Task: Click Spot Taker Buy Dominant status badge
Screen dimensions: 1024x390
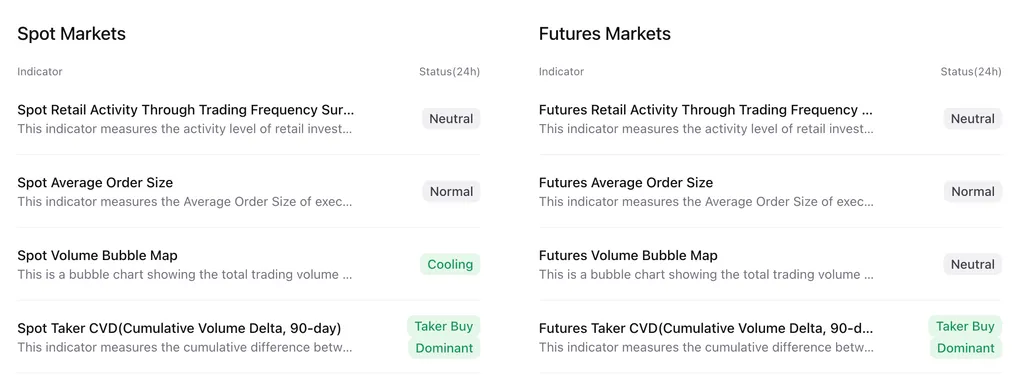Action: pos(444,337)
